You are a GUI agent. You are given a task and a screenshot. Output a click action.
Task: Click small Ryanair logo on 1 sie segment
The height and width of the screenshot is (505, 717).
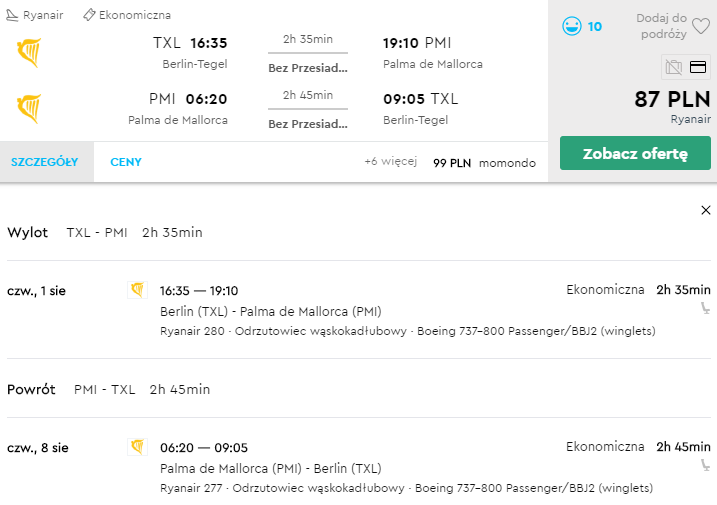point(137,290)
